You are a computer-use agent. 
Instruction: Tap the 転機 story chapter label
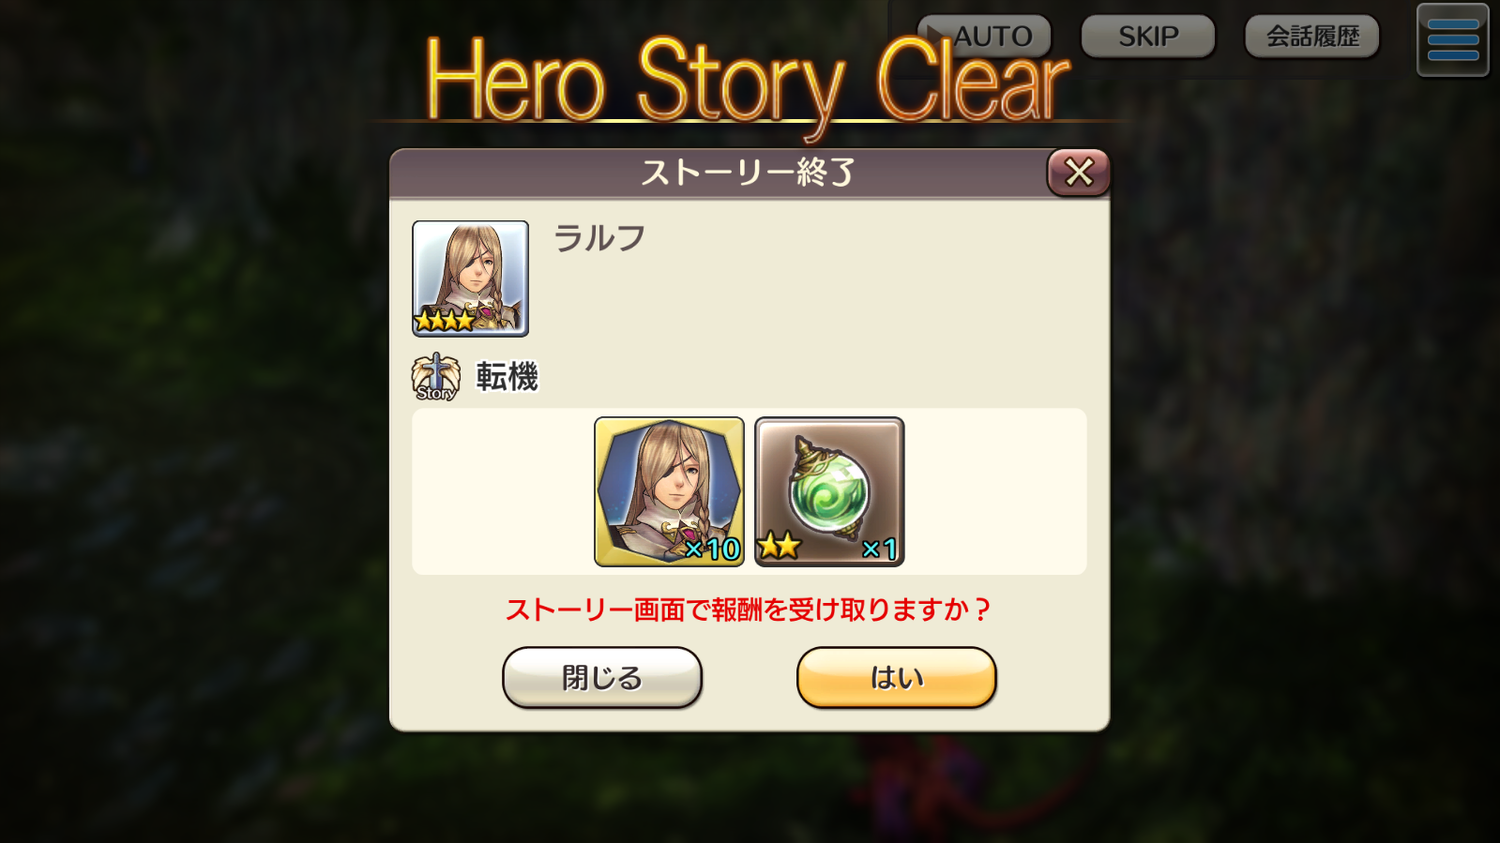click(x=507, y=377)
